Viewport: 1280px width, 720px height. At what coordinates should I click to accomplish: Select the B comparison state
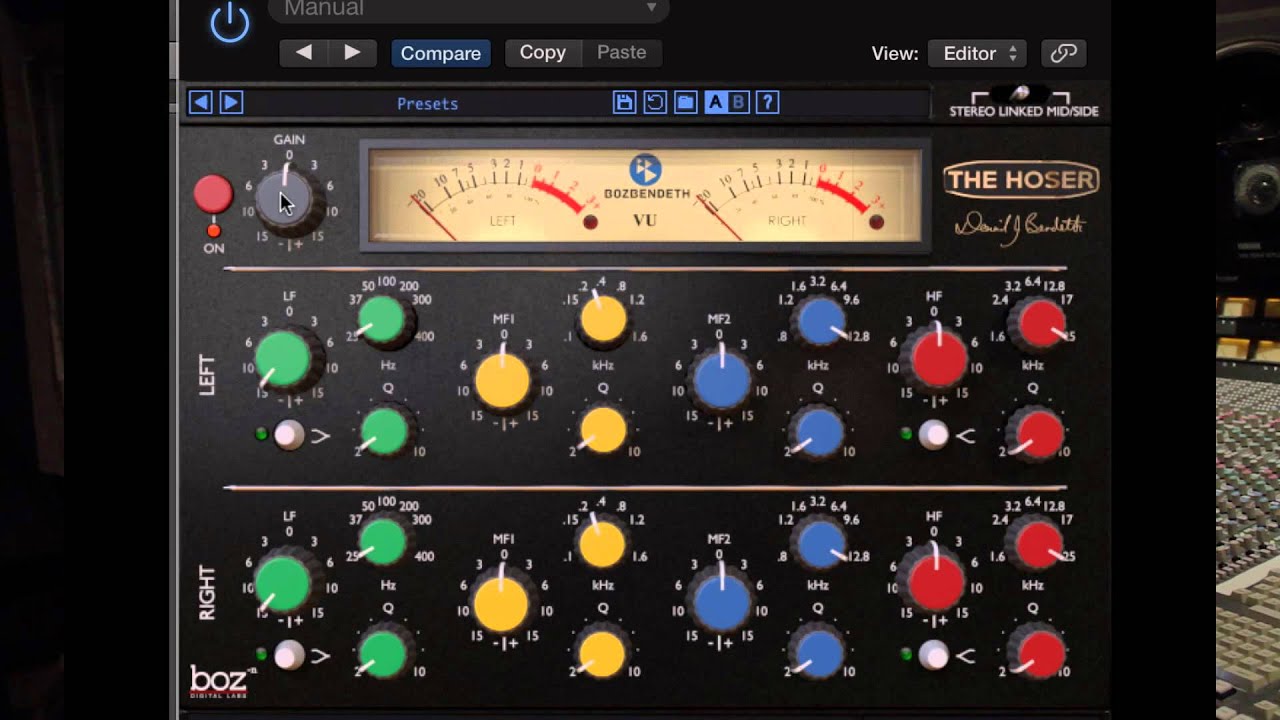click(x=738, y=102)
